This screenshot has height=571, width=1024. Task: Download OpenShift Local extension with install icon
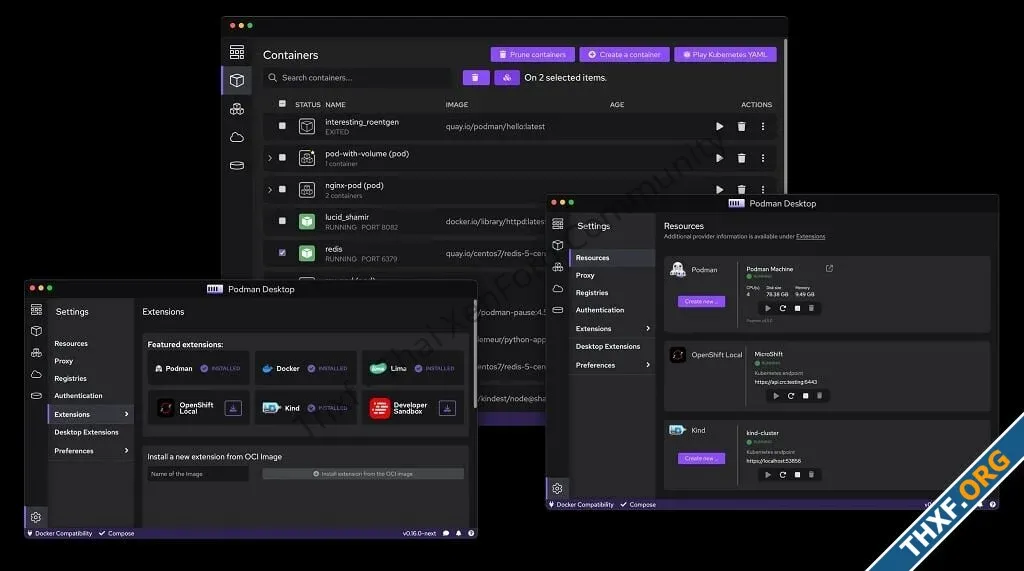pyautogui.click(x=233, y=408)
